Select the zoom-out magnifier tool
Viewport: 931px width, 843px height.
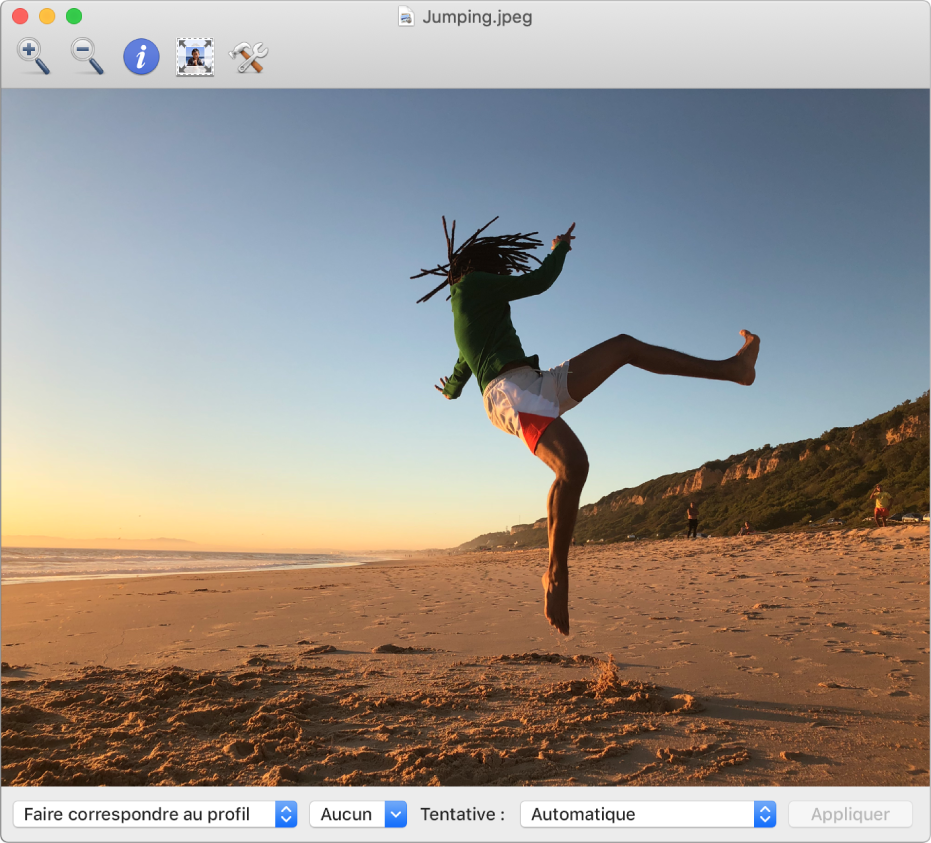[87, 57]
